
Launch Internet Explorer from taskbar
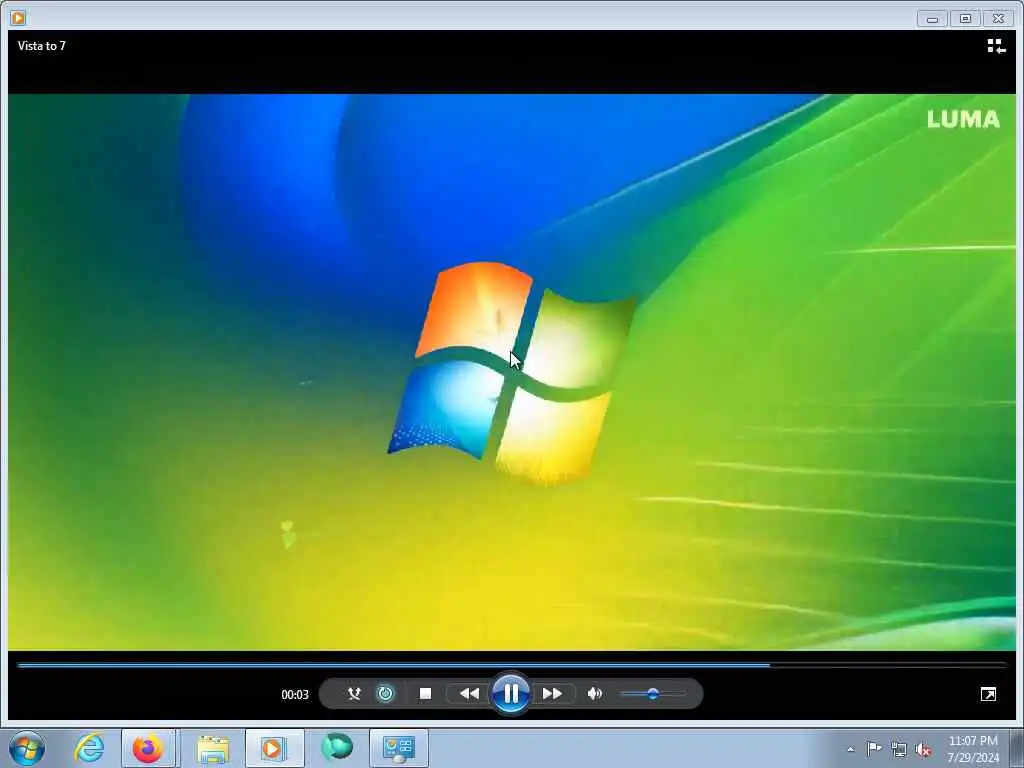click(x=89, y=748)
